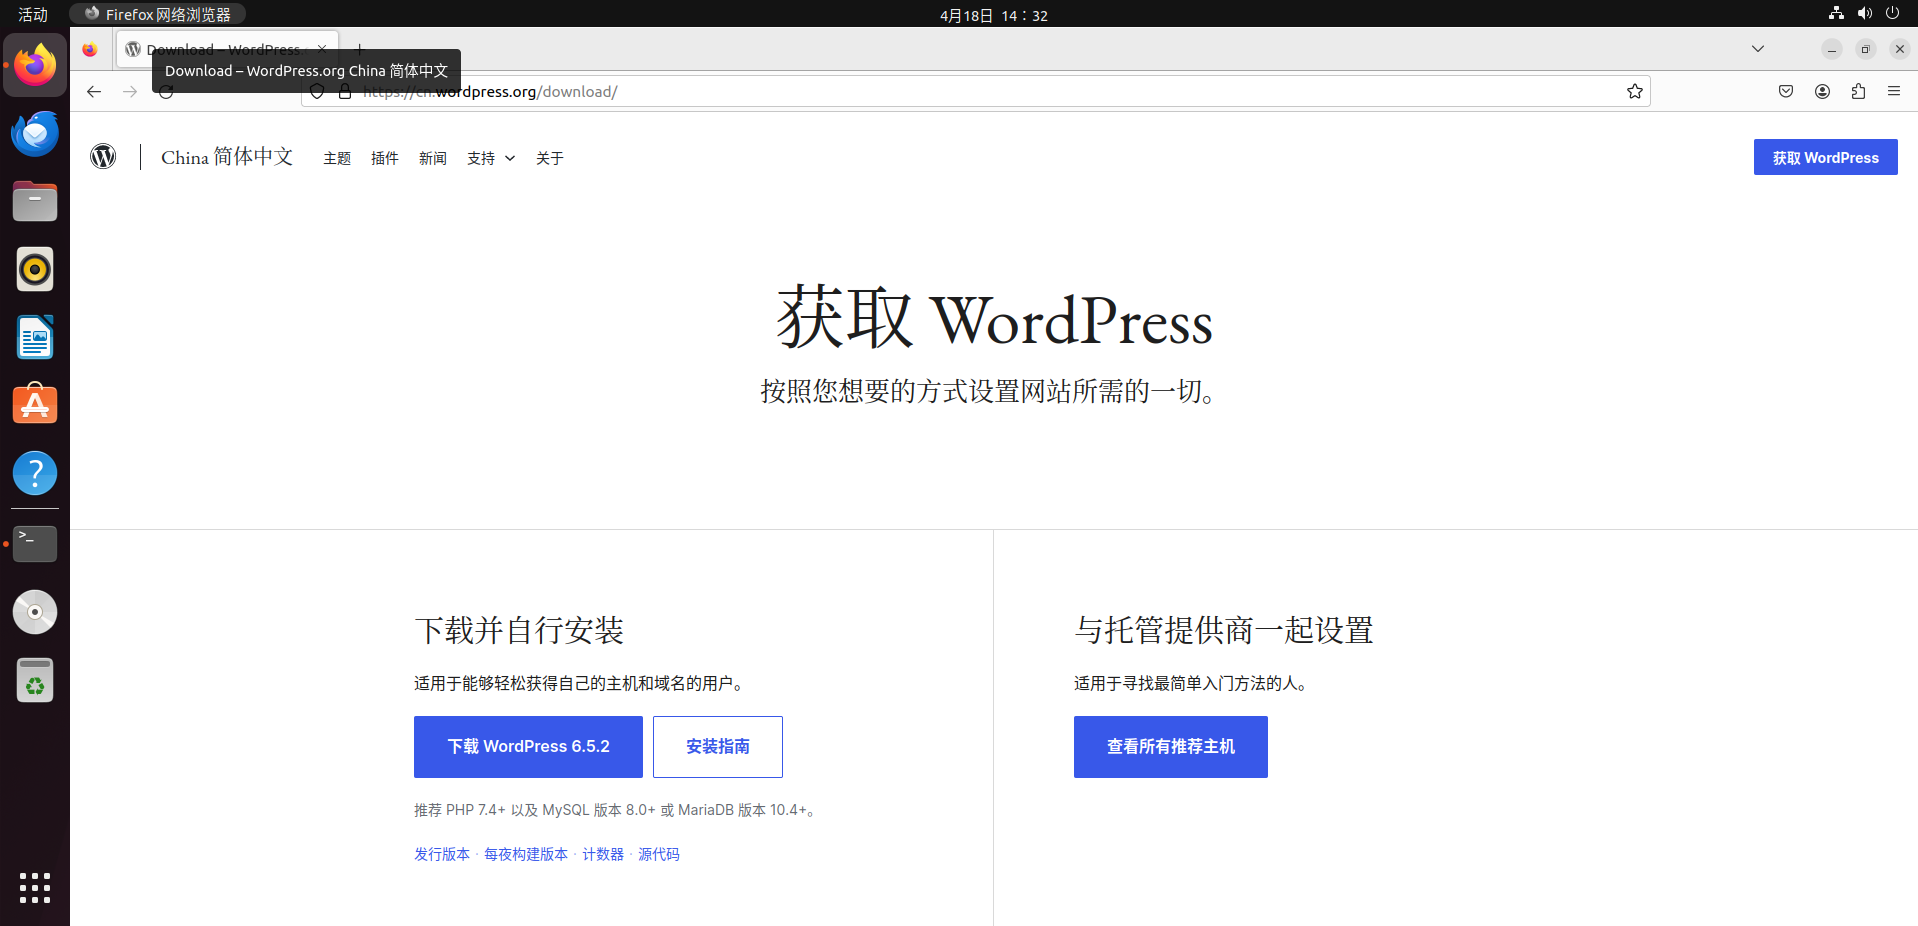Viewport: 1918px width, 926px height.
Task: Show applications grid in the dock
Action: 35,888
